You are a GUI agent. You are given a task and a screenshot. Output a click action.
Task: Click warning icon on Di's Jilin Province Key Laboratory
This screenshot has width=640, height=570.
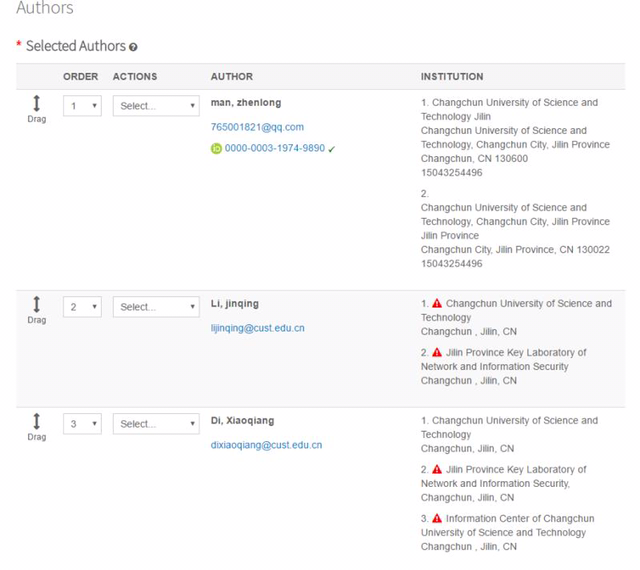point(437,469)
